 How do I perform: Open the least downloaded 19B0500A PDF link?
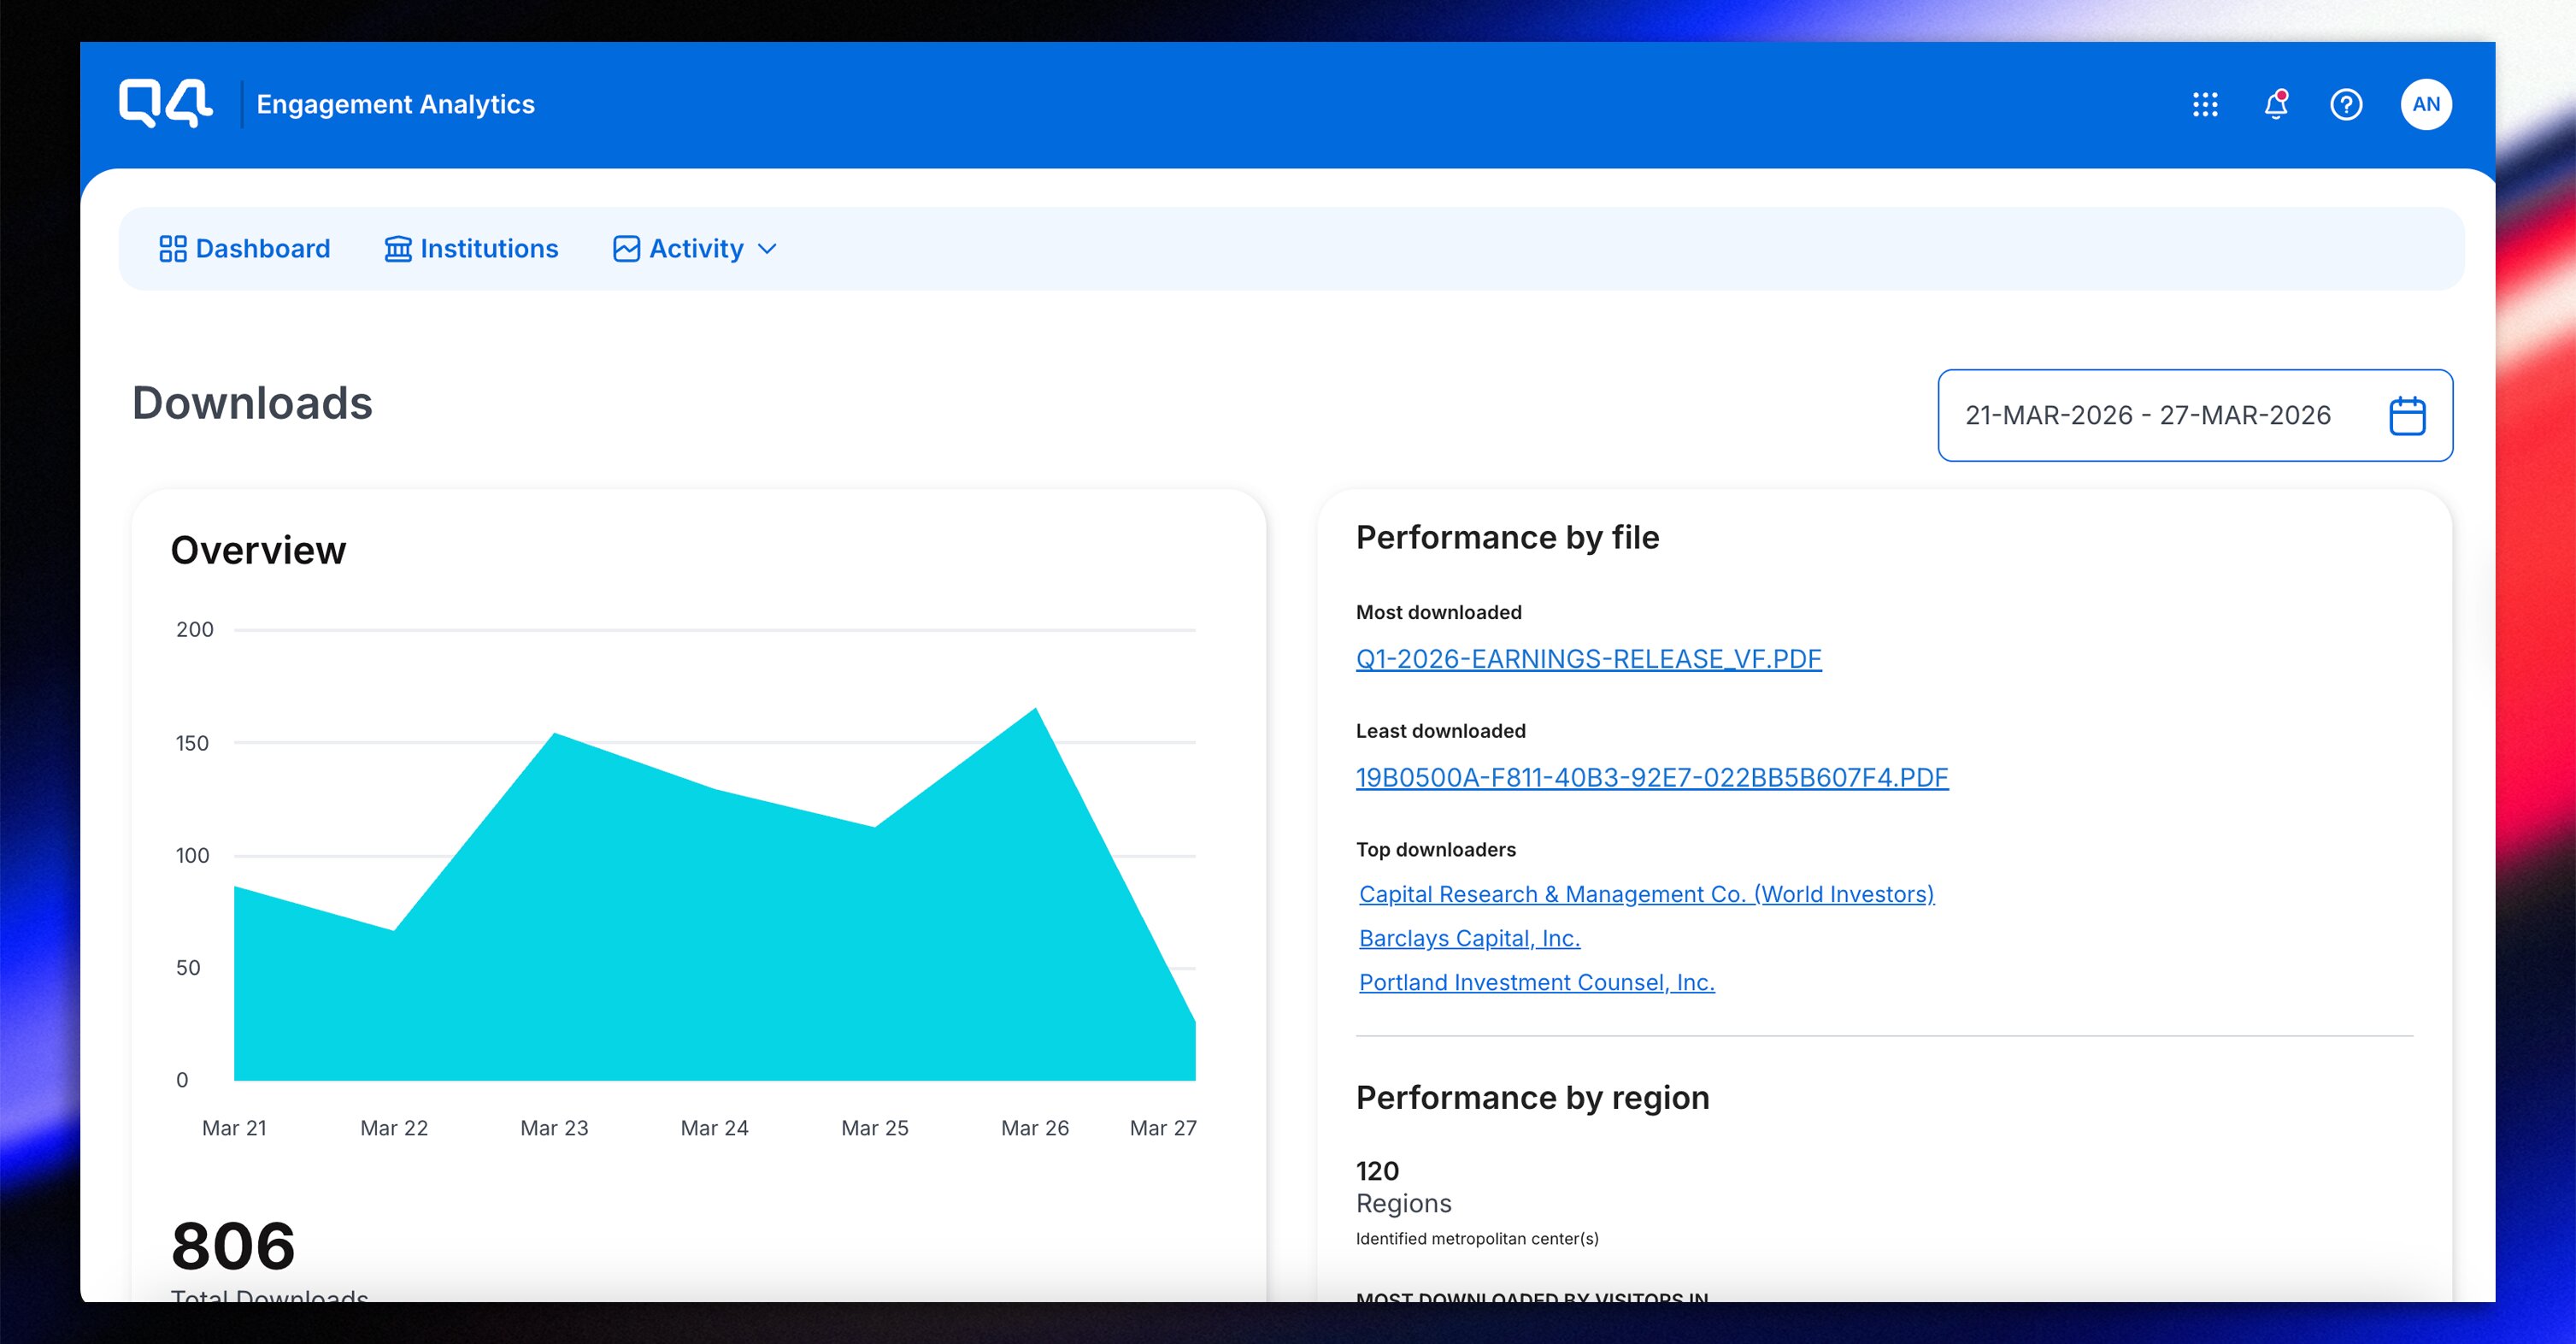[x=1651, y=778]
